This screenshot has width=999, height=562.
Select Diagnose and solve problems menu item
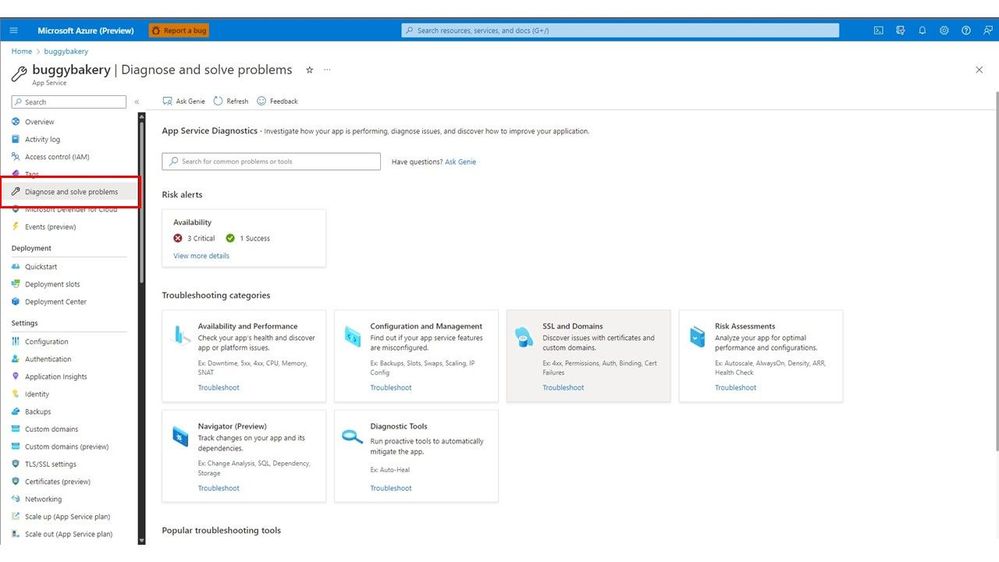[69, 192]
